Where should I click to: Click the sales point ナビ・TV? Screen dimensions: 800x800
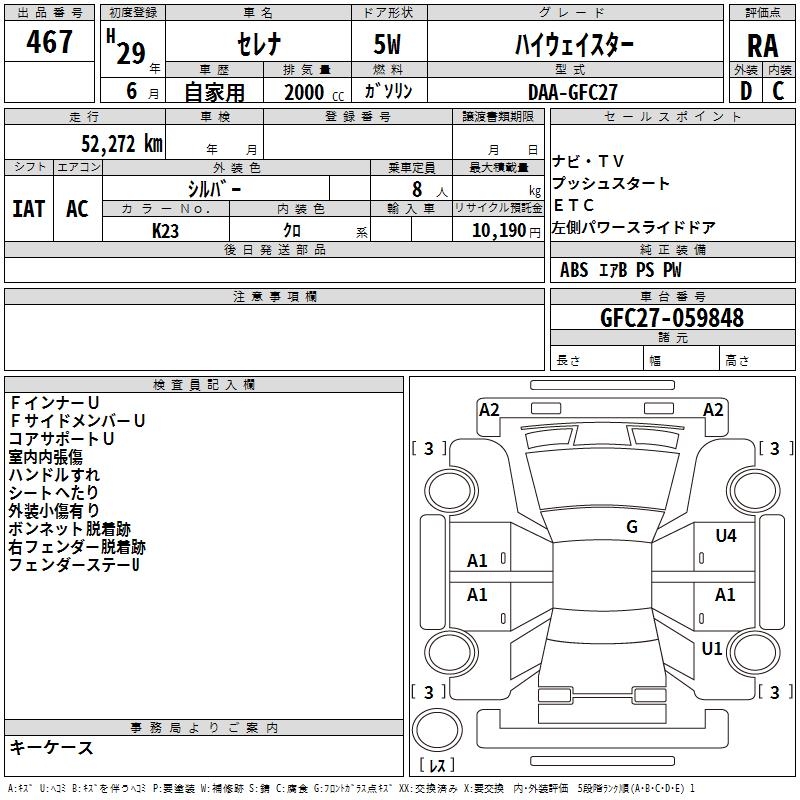[x=587, y=162]
